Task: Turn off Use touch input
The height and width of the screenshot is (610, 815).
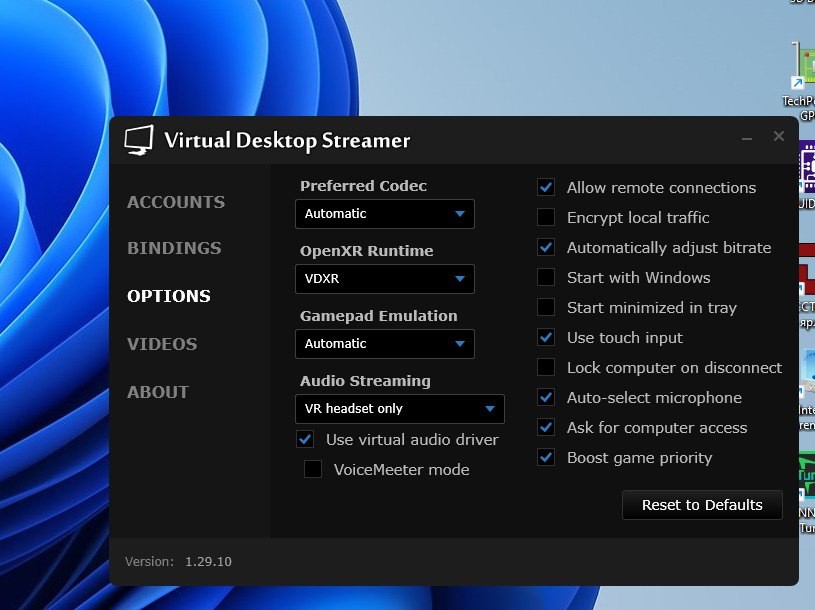Action: 546,337
